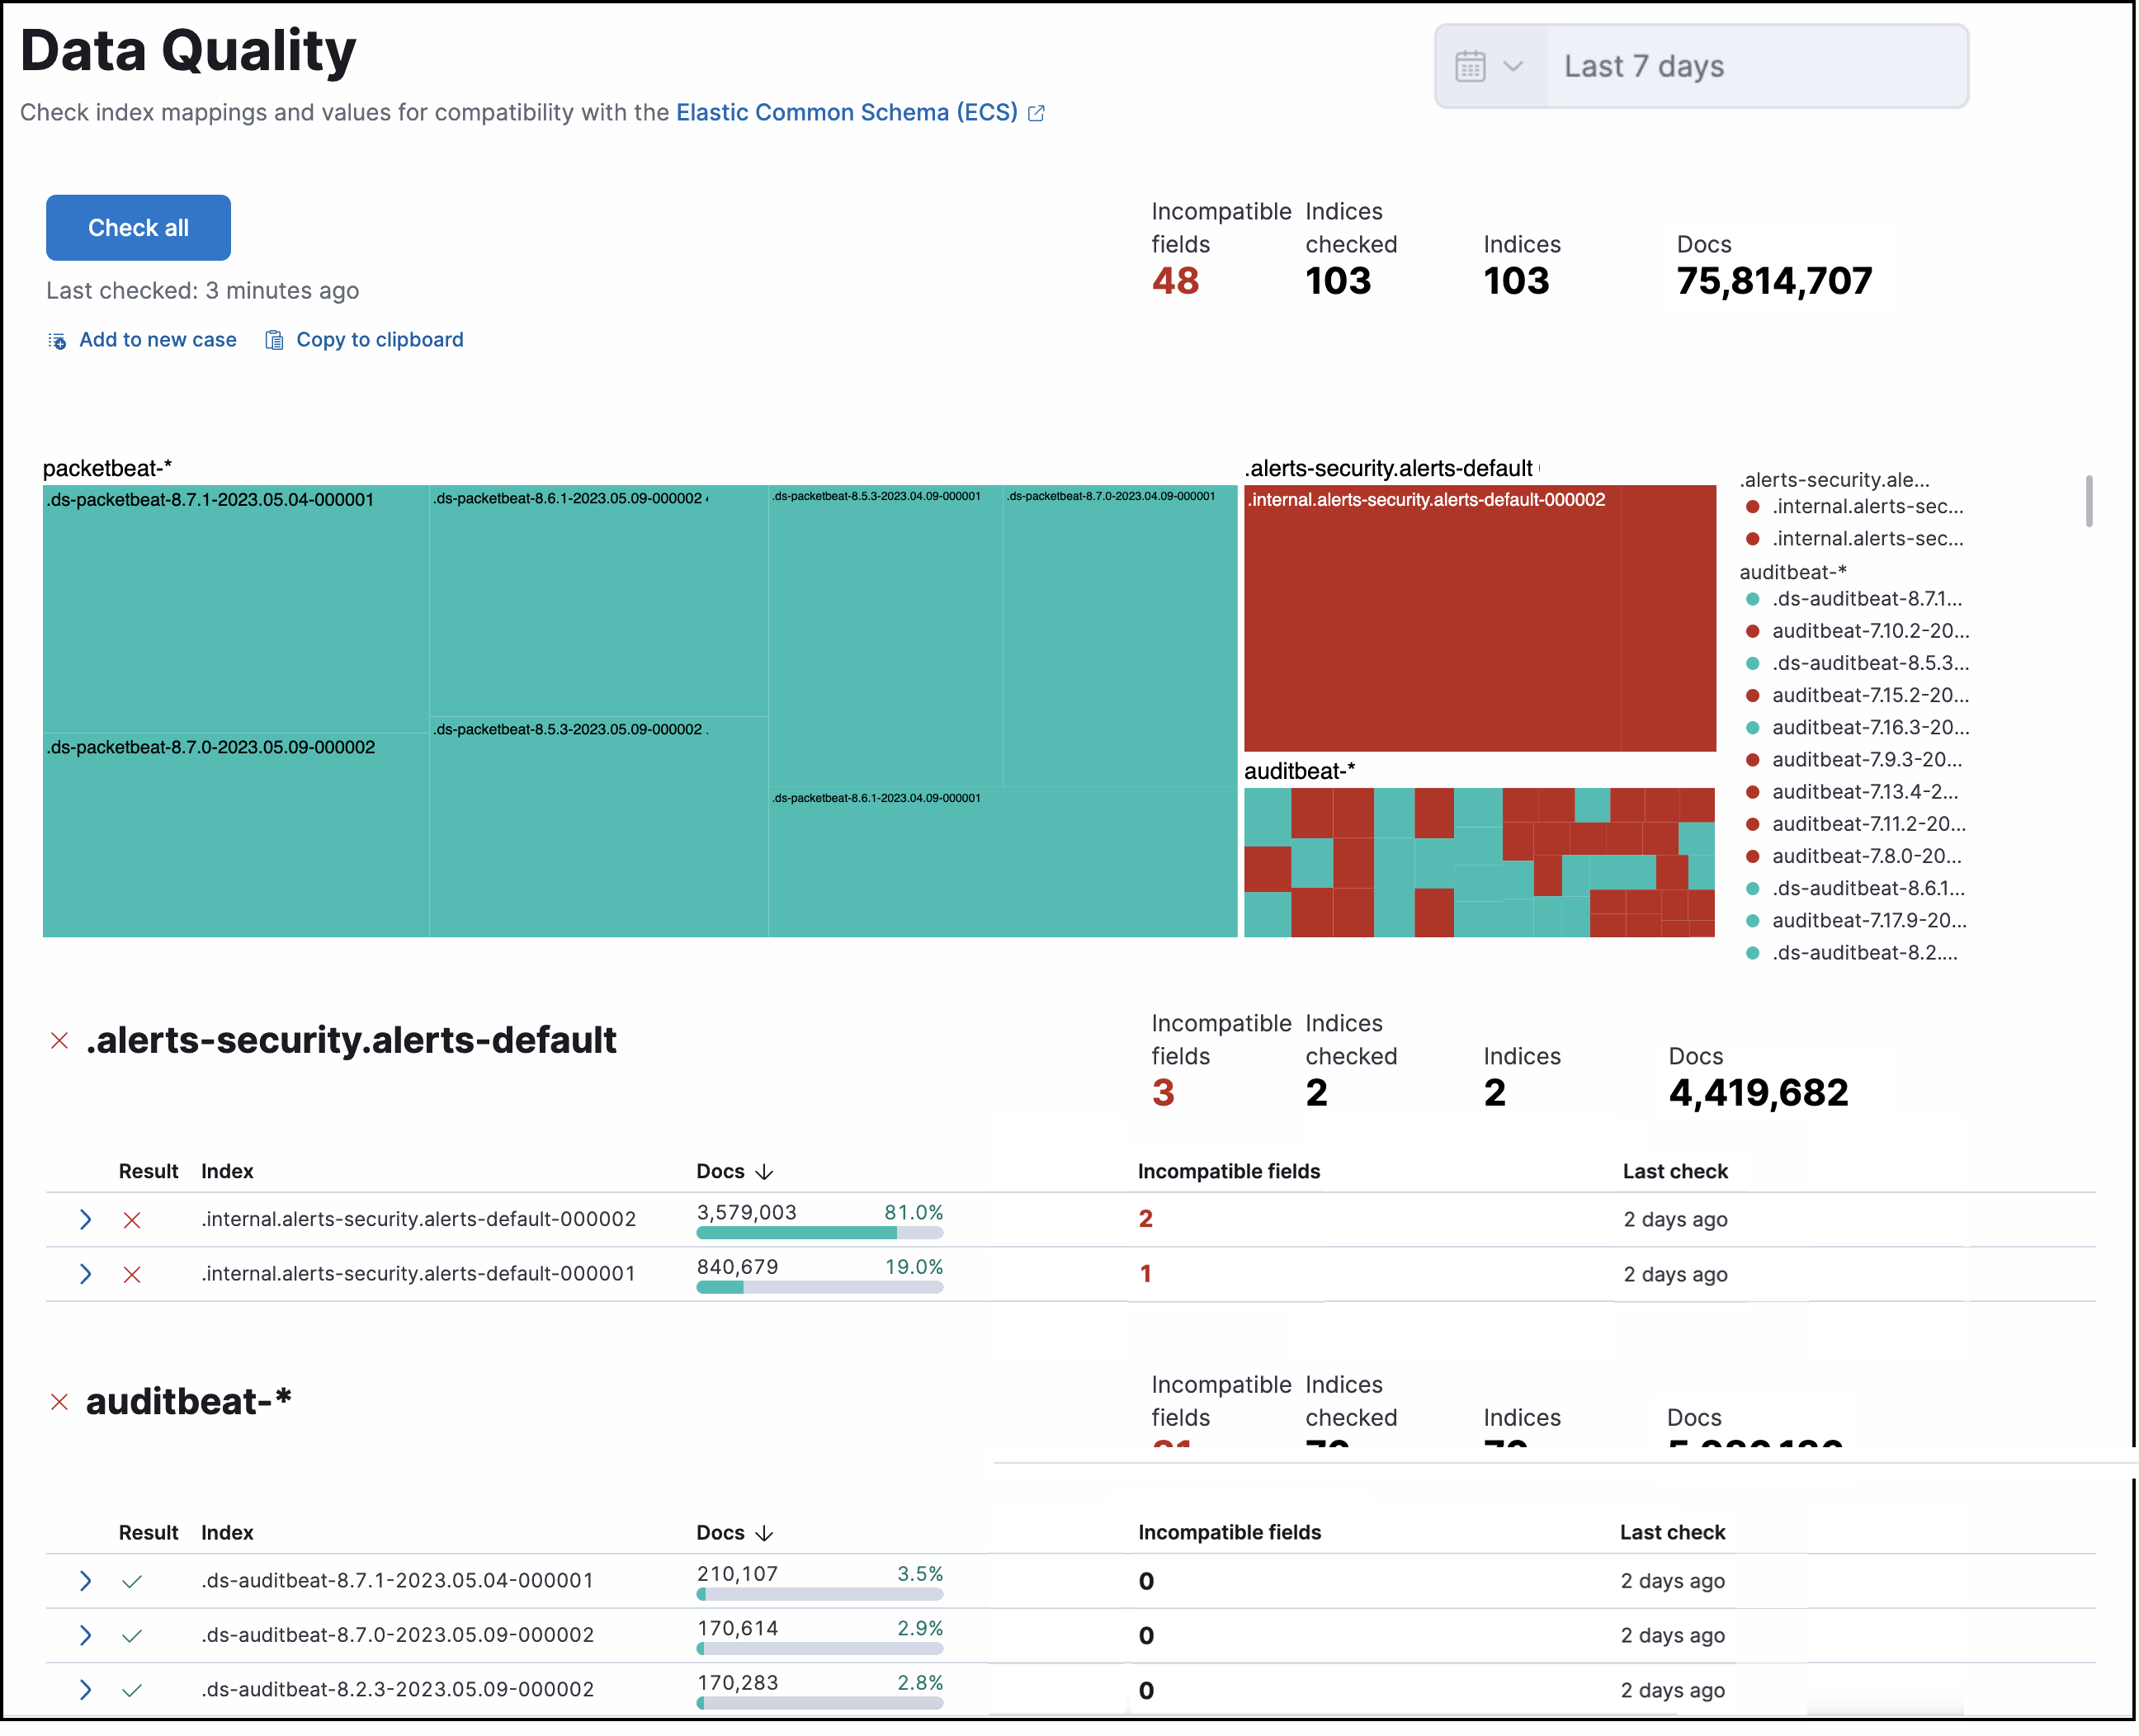
Task: Click the fail icon on alerts-default-000002 row
Action: pos(132,1219)
